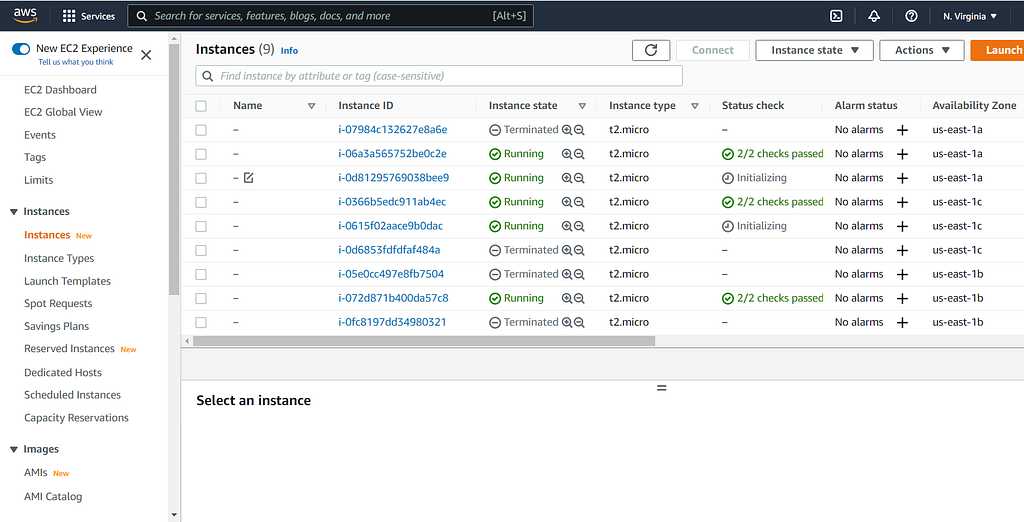This screenshot has height=522, width=1024.
Task: Click the Connect button
Action: click(712, 50)
